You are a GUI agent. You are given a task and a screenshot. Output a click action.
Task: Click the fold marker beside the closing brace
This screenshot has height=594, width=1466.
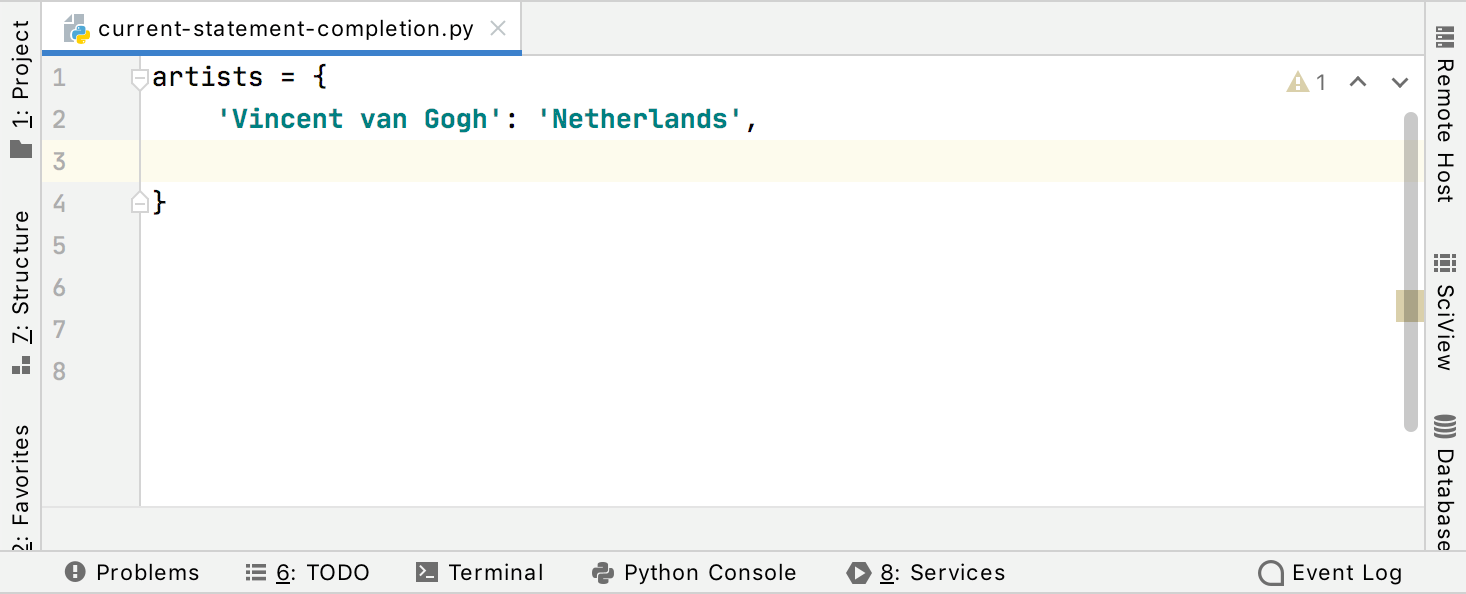pos(140,203)
